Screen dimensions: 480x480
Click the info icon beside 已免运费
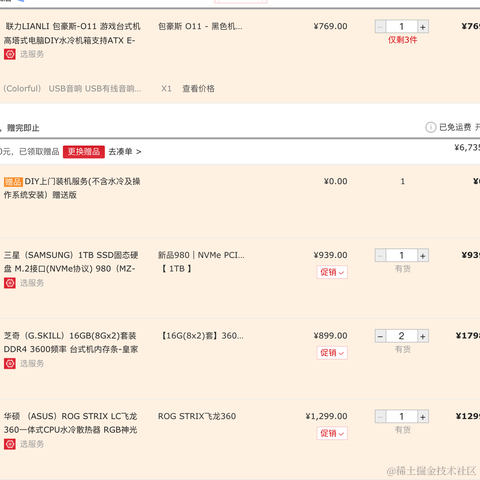tap(431, 127)
